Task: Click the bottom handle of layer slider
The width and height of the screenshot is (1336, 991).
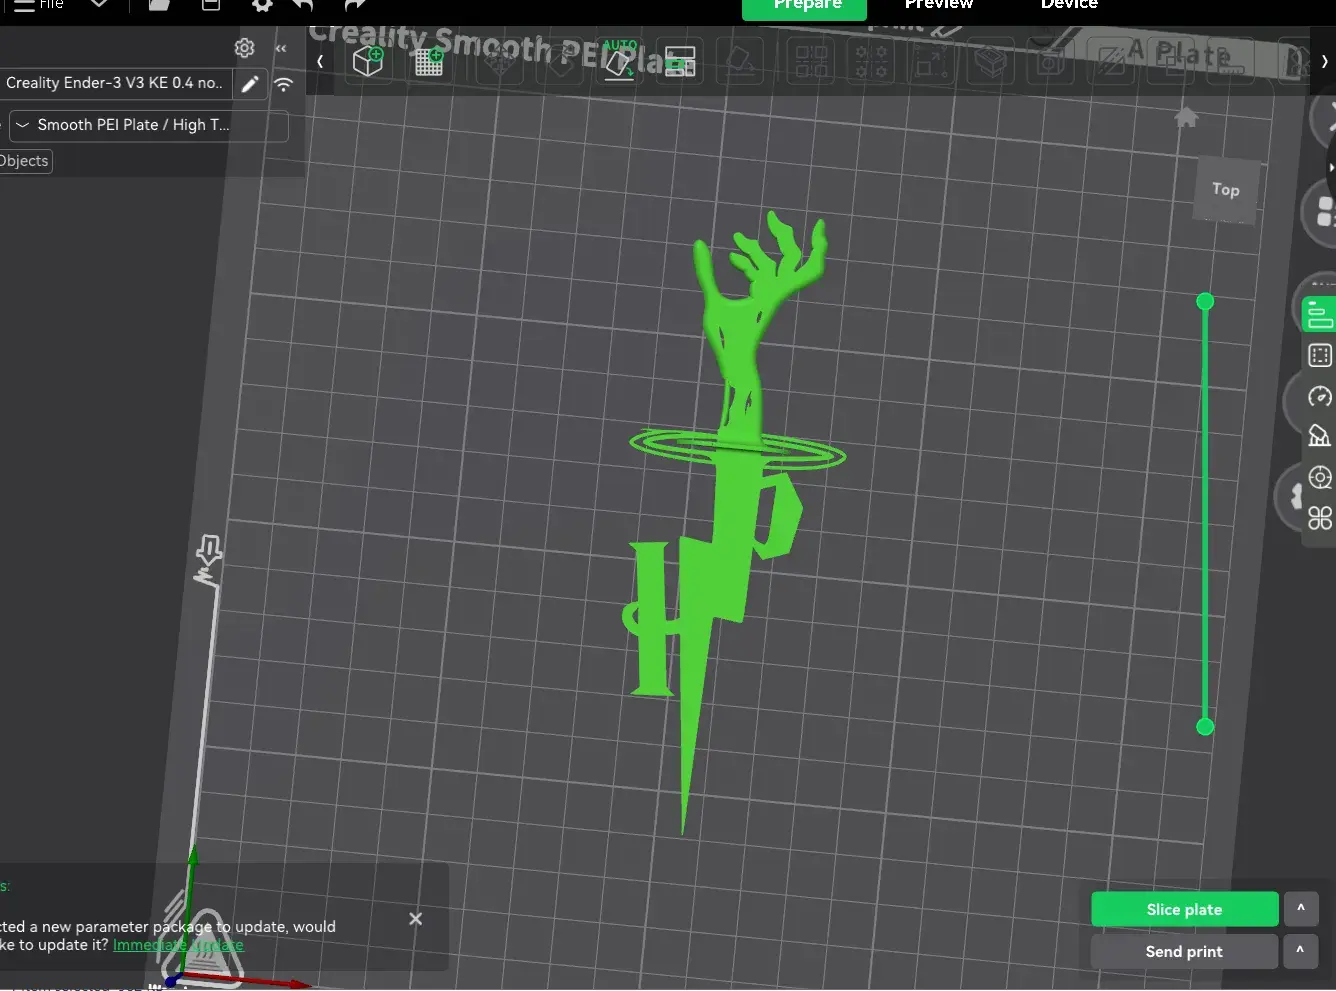Action: (x=1205, y=726)
